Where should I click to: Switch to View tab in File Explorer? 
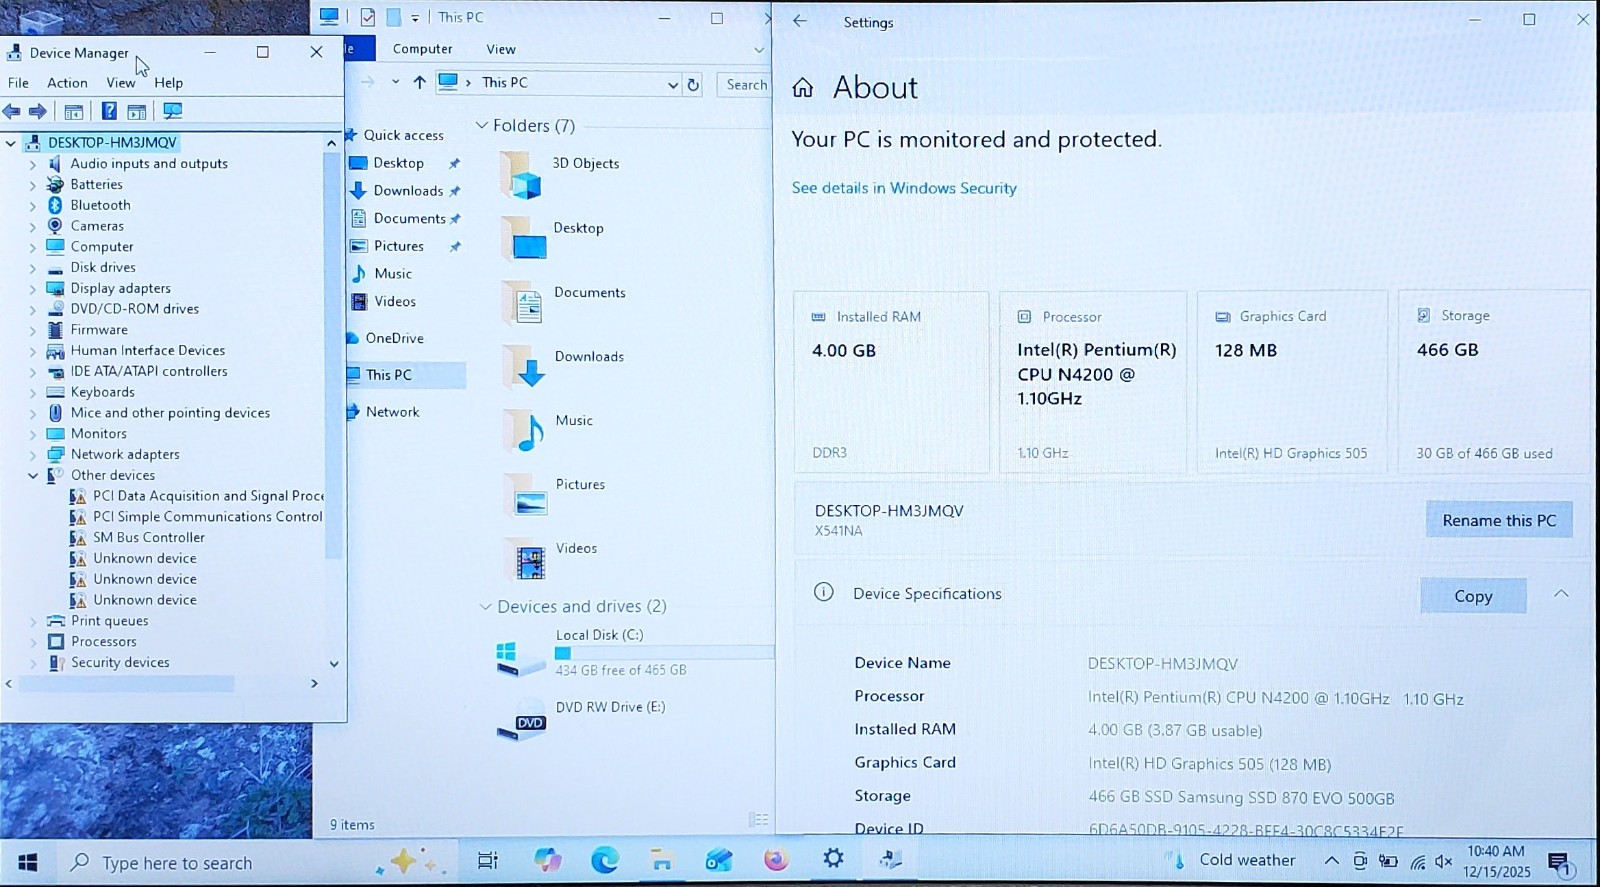click(x=501, y=49)
